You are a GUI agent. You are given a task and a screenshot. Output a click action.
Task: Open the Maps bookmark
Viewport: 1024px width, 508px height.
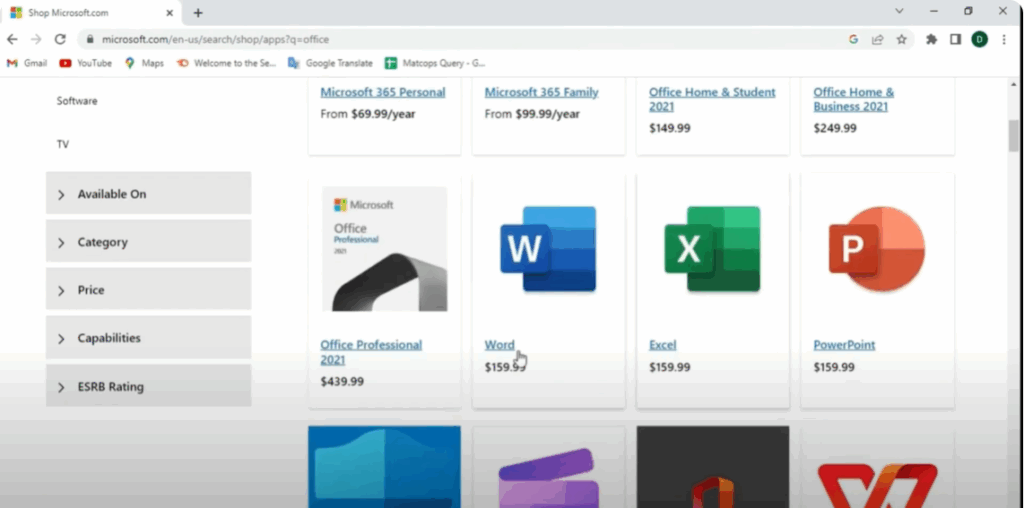144,63
